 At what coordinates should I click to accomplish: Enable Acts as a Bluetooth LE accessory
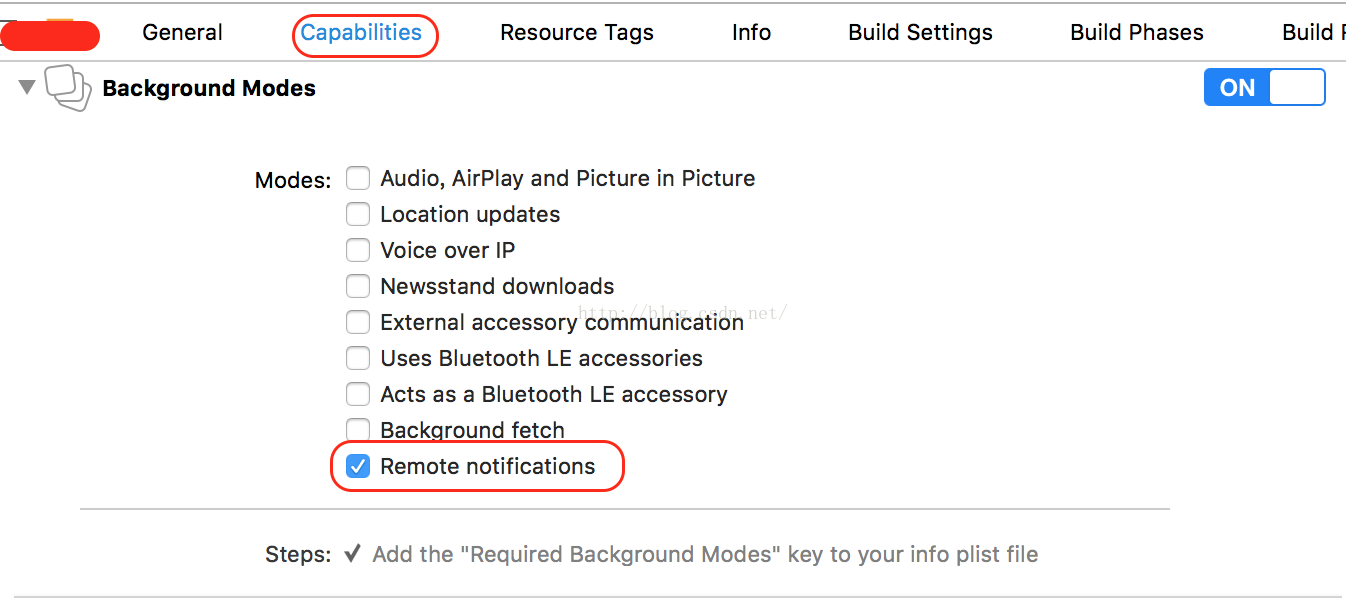point(358,395)
